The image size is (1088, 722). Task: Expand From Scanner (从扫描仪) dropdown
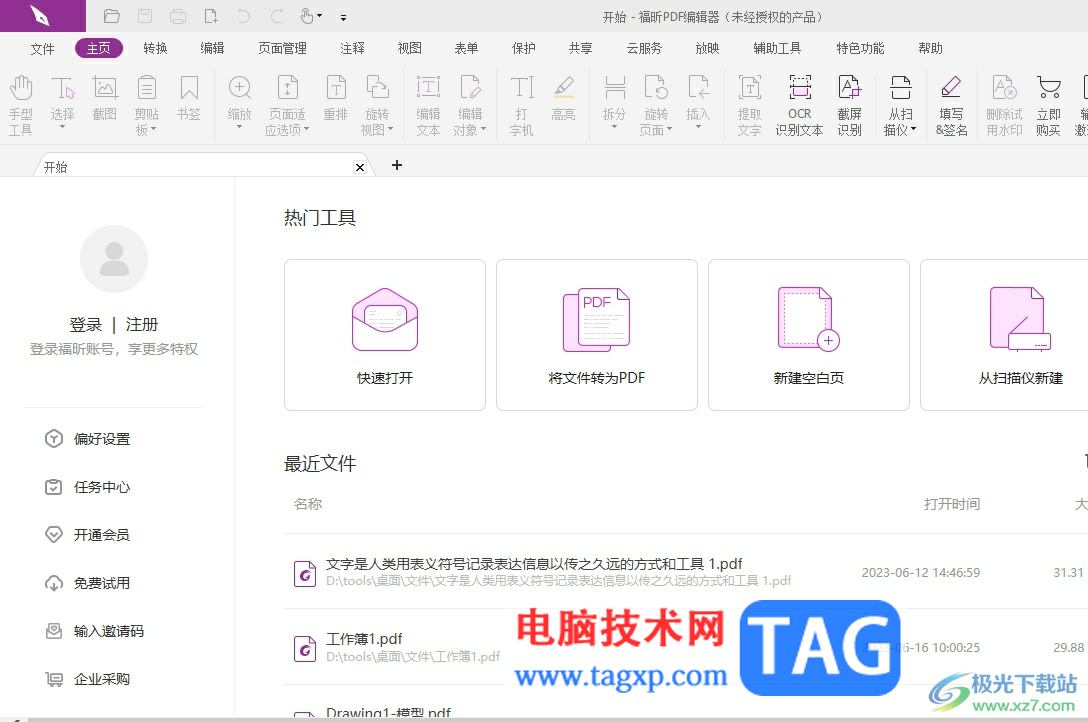(x=913, y=129)
